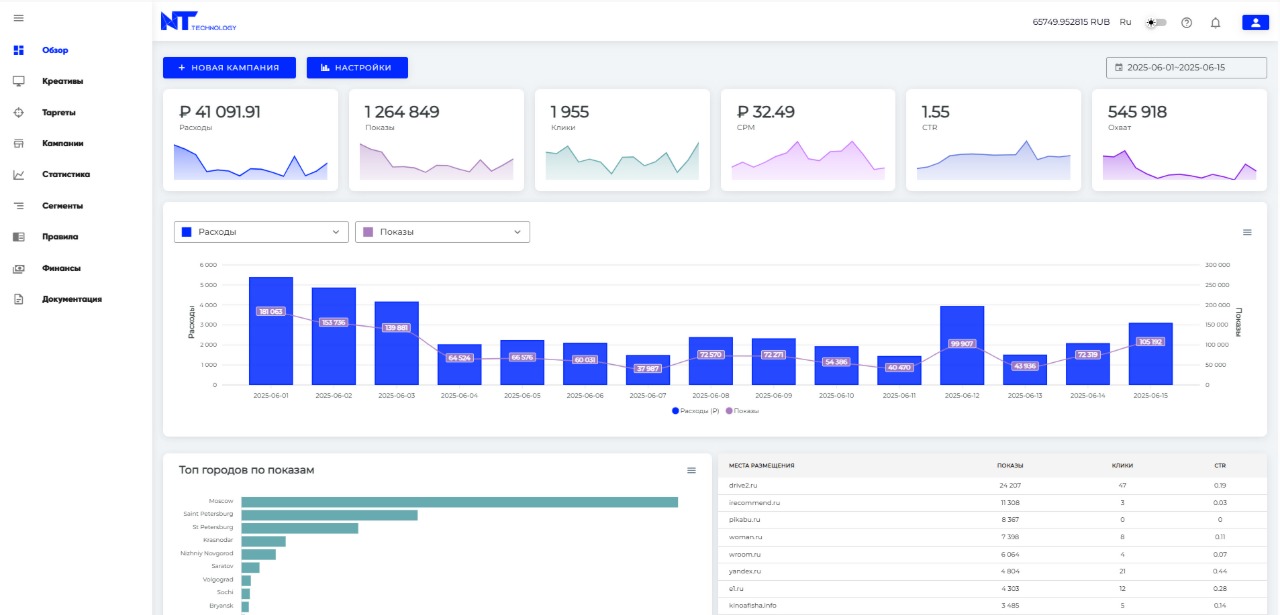Open the user profile icon

(x=1254, y=22)
